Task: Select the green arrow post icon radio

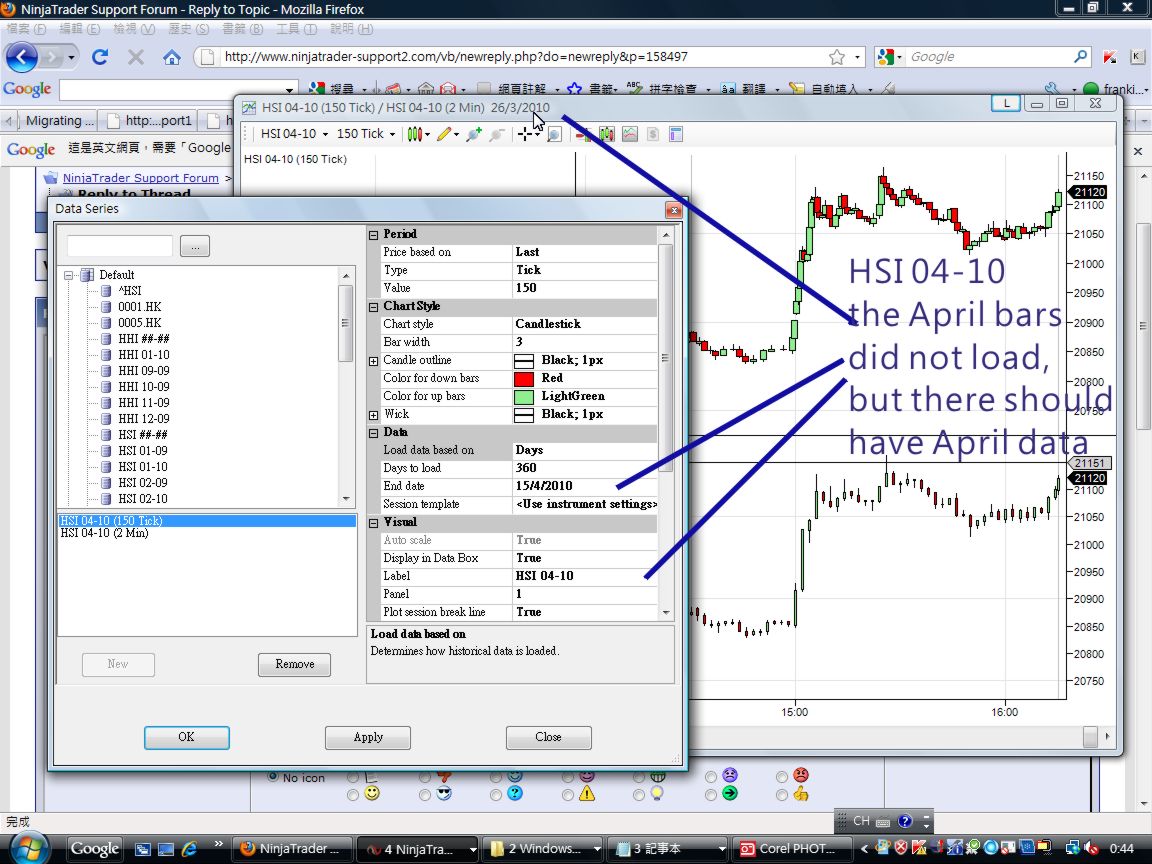Action: (710, 794)
